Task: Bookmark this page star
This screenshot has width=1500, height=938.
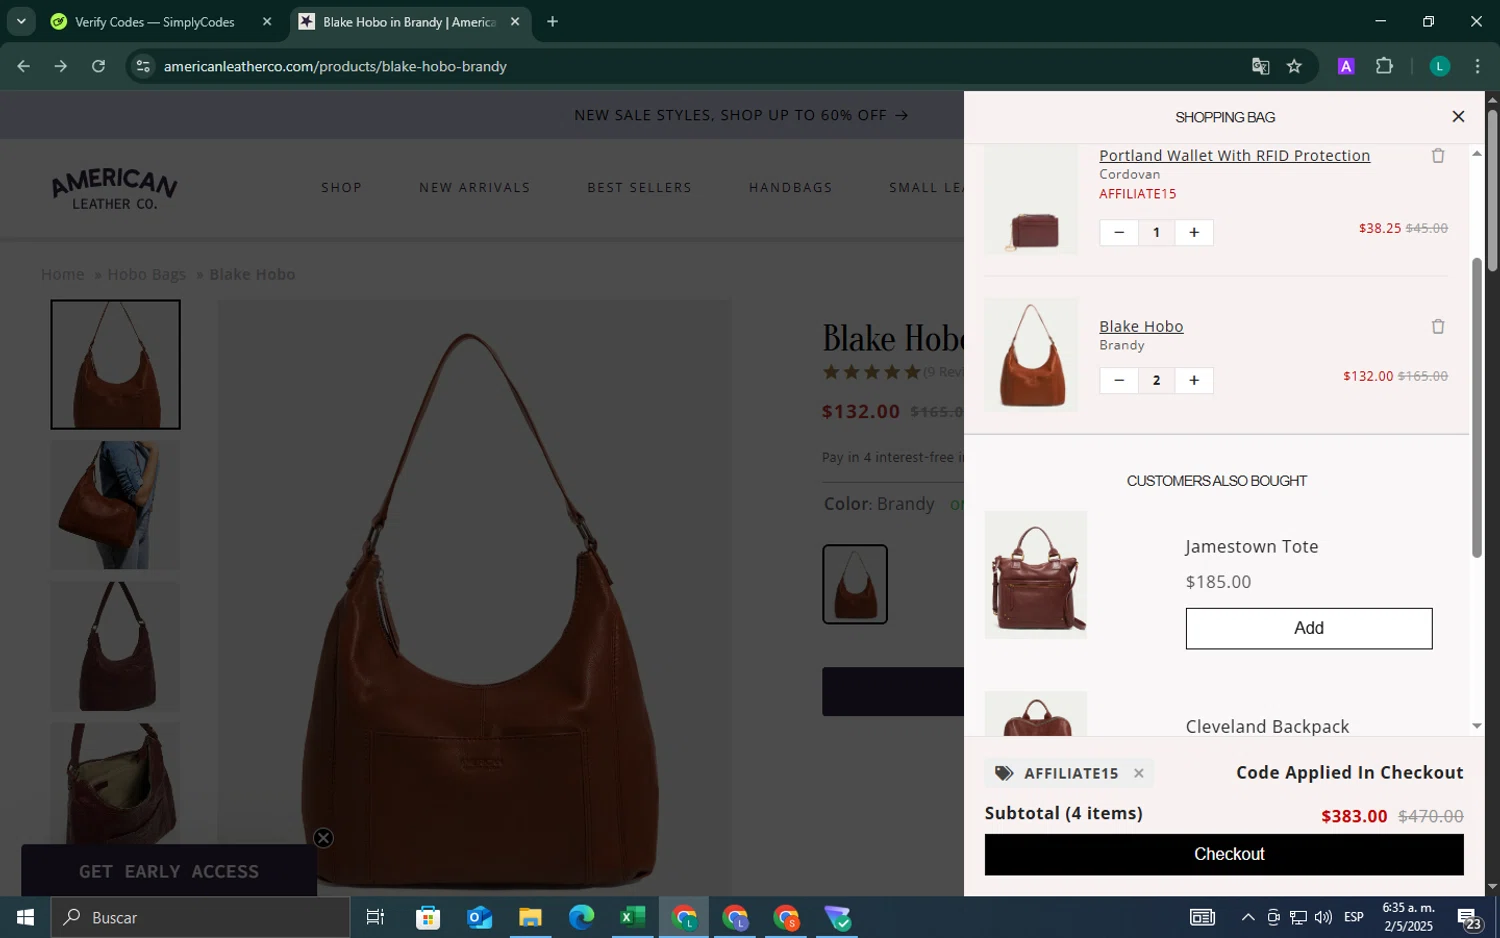Action: tap(1294, 67)
